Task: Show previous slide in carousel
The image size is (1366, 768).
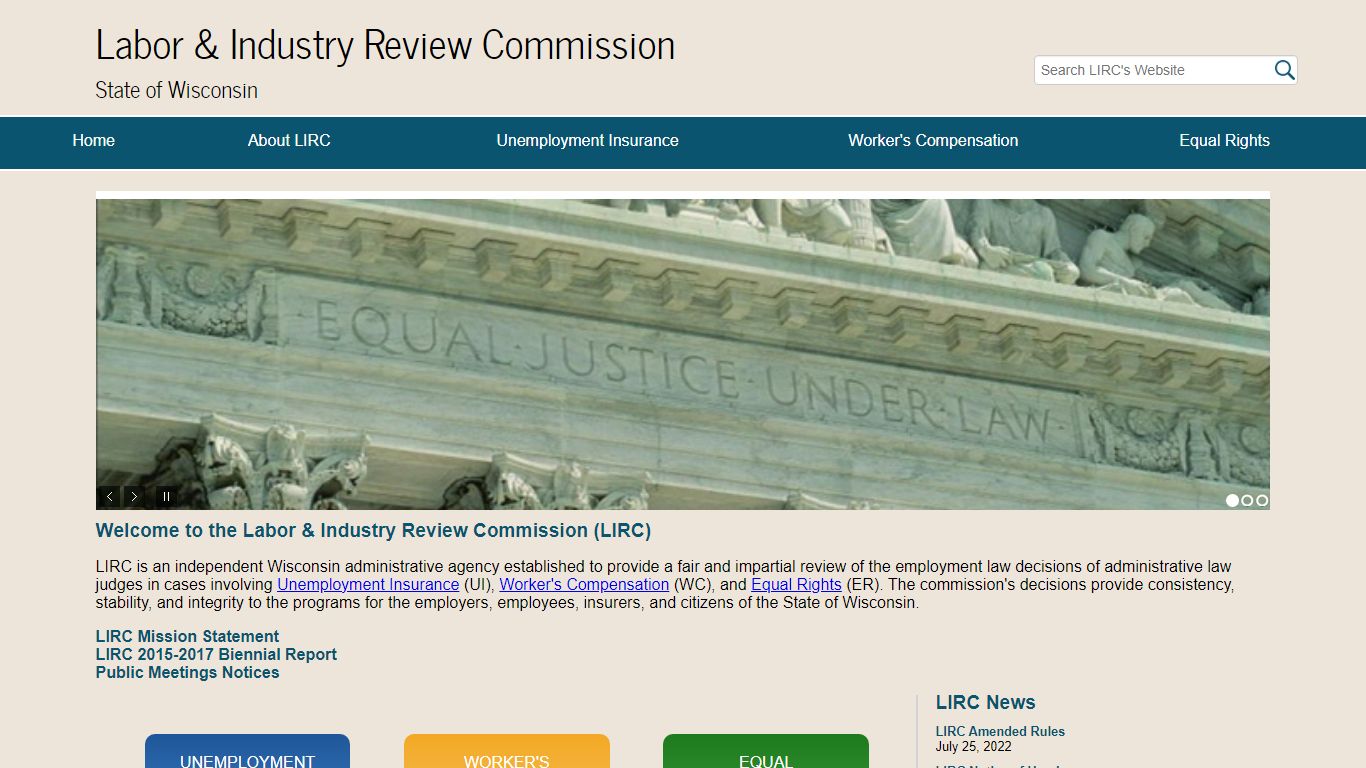Action: click(x=110, y=496)
